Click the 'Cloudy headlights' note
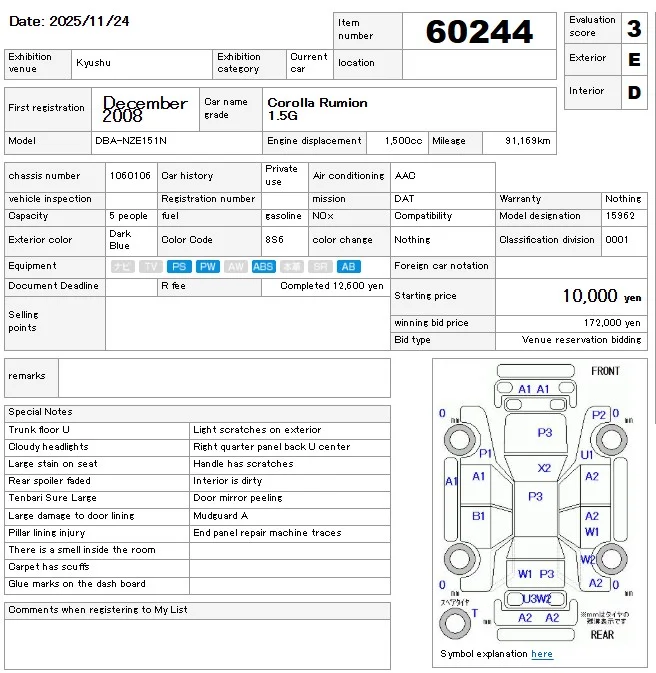This screenshot has height=673, width=656. point(48,447)
